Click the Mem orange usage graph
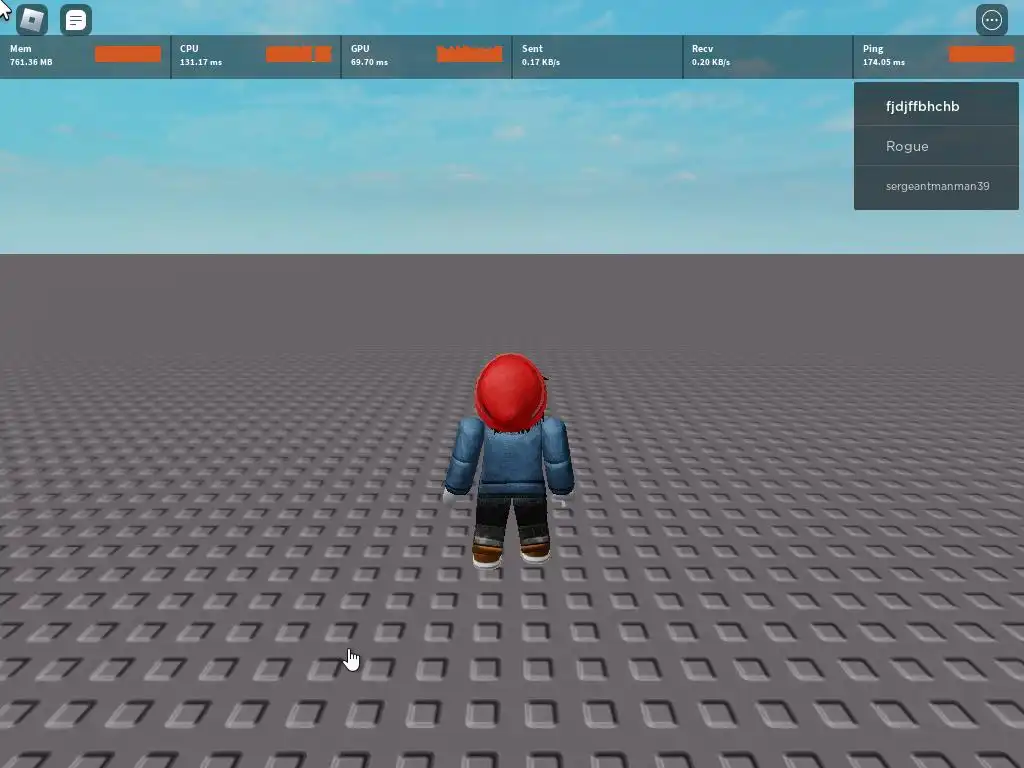Viewport: 1024px width, 768px height. click(x=128, y=54)
